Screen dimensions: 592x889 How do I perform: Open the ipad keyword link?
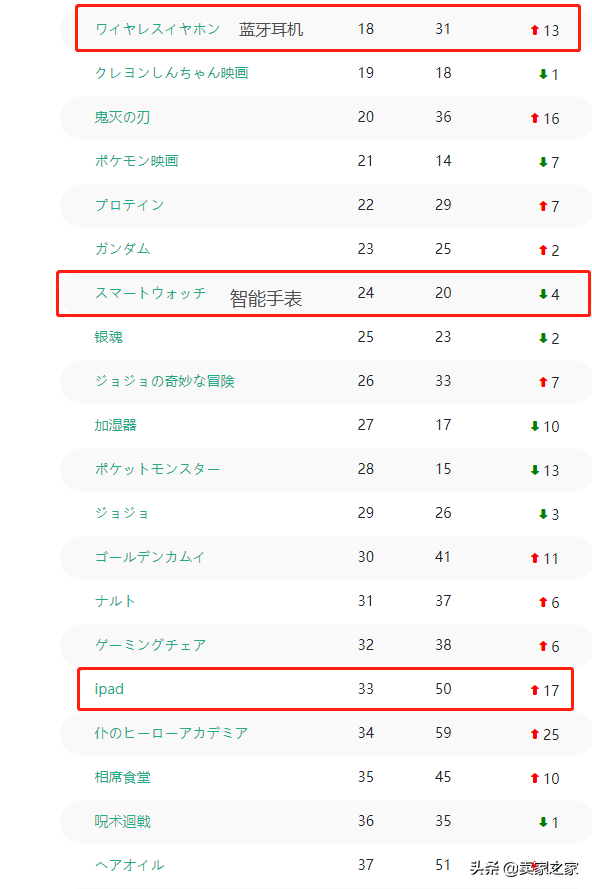coord(109,689)
